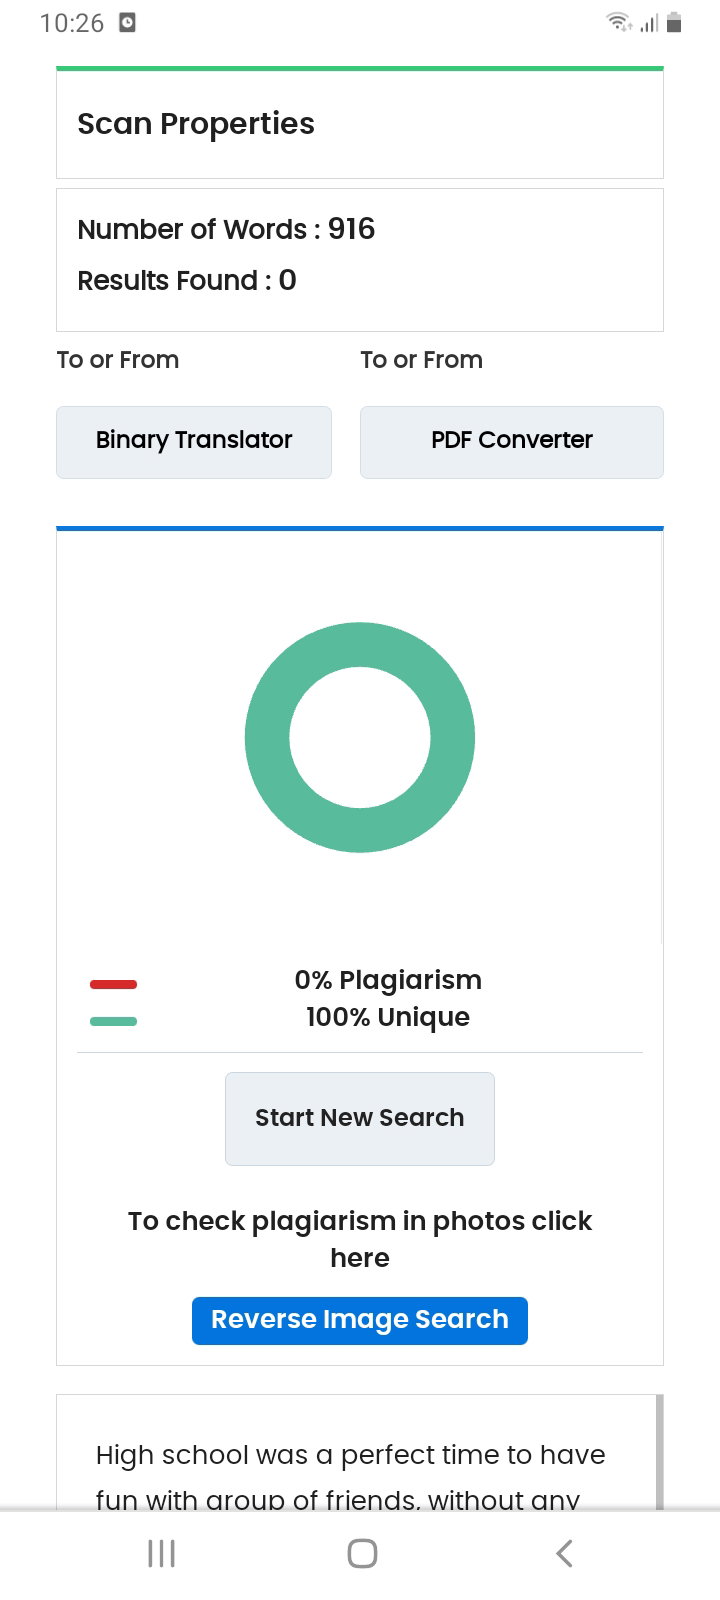Click the 0% Plagiarism label
The height and width of the screenshot is (1600, 720).
coord(388,980)
